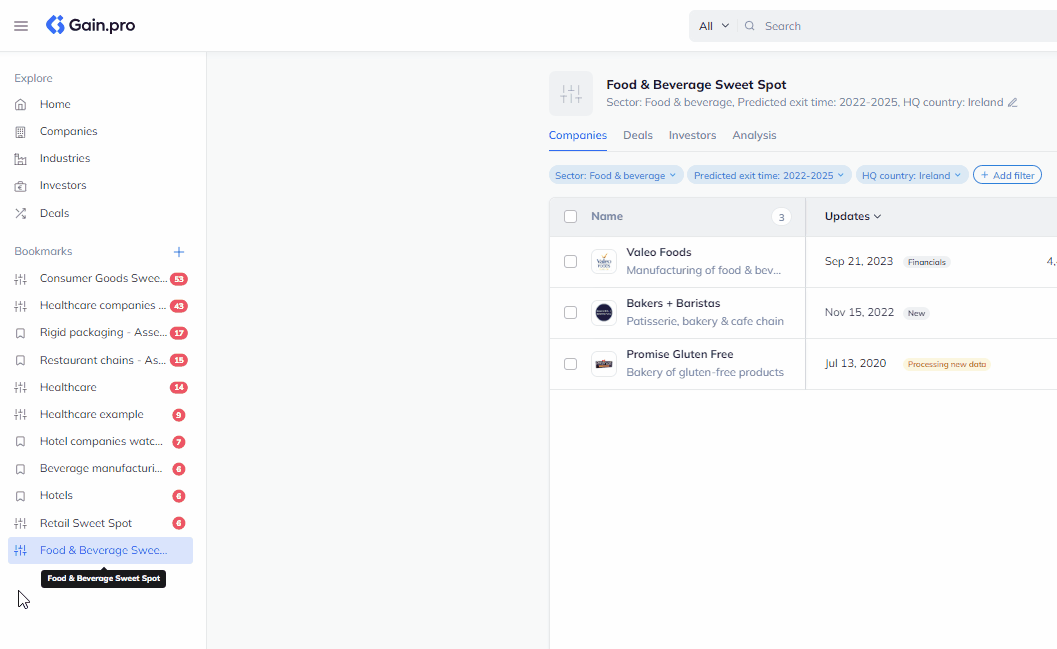
Task: Open the hamburger menu icon
Action: click(x=21, y=26)
